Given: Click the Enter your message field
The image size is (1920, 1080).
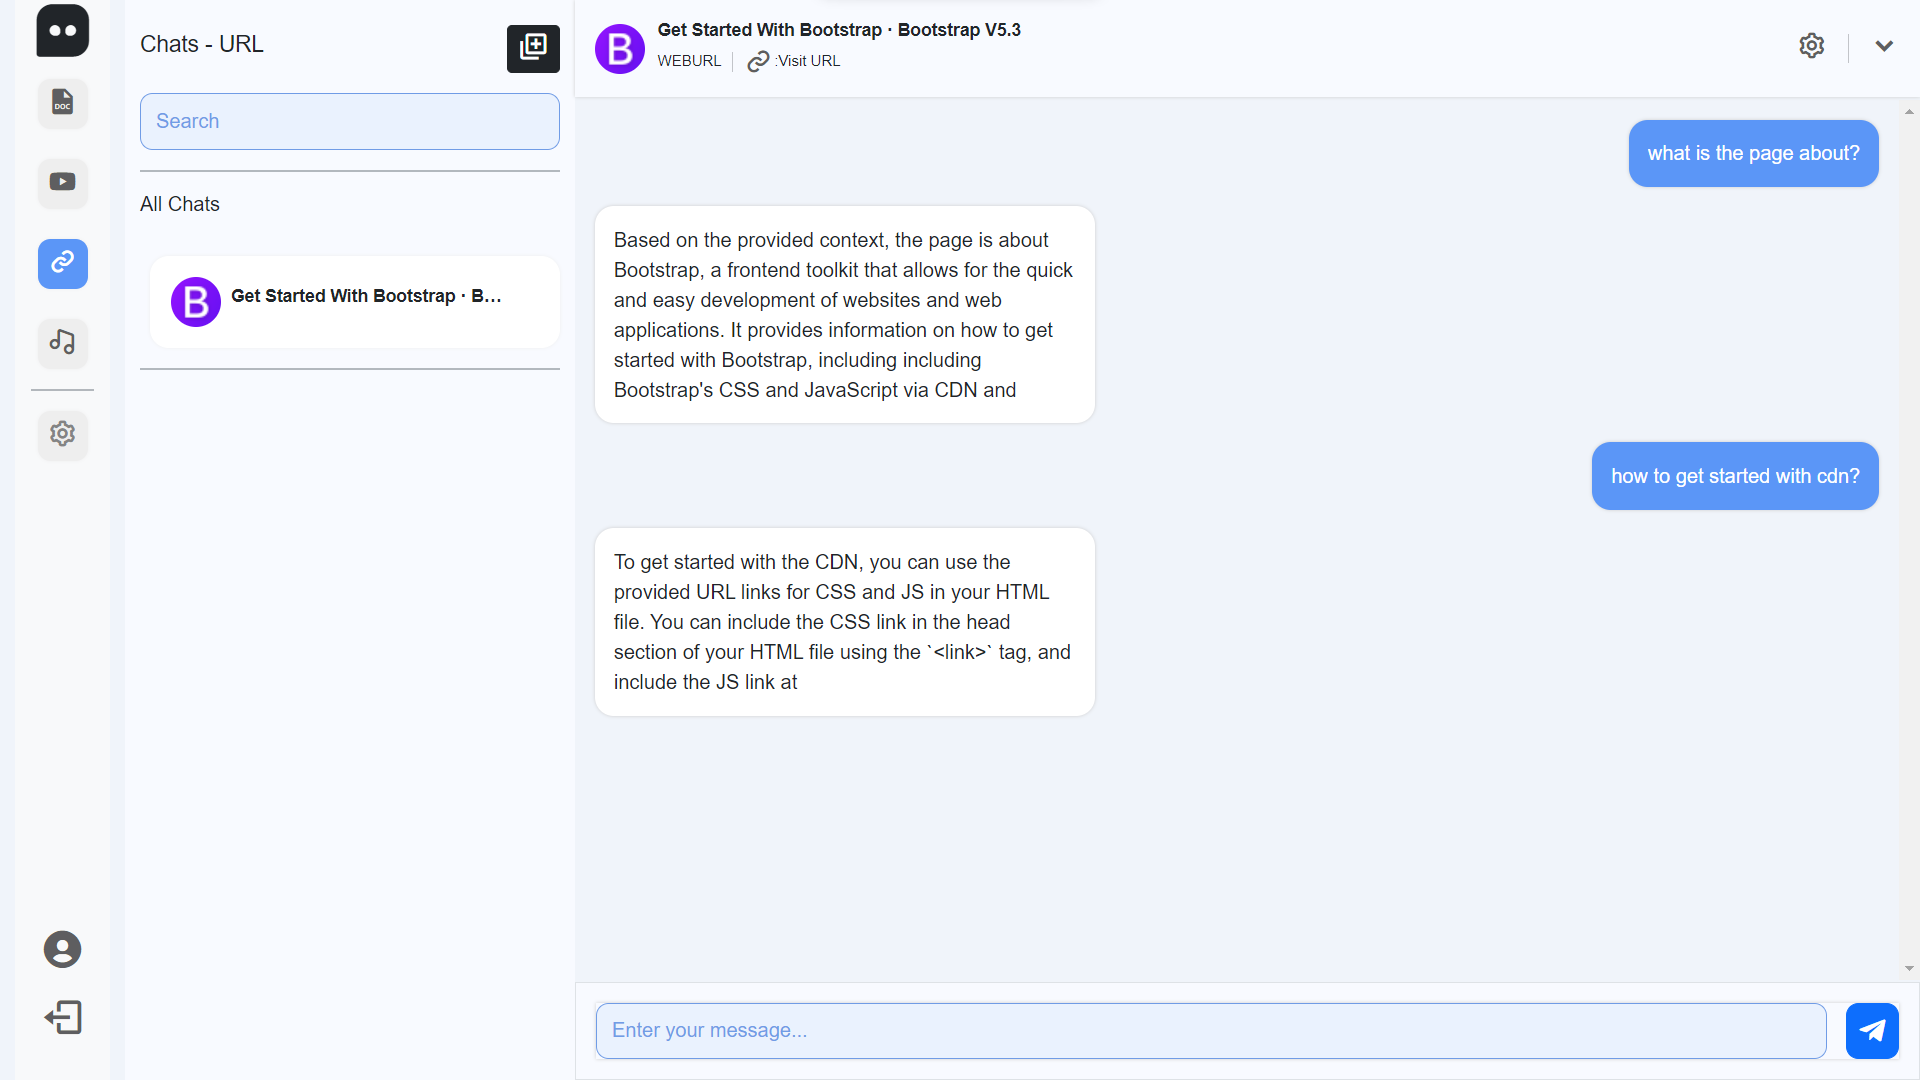Looking at the screenshot, I should tap(1210, 1030).
